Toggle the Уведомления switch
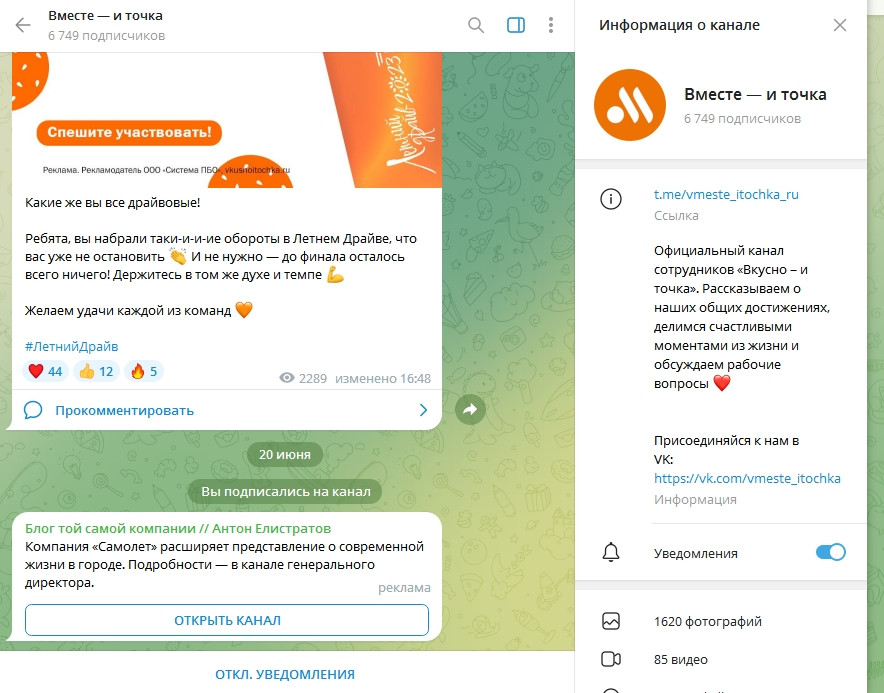Image resolution: width=884 pixels, height=693 pixels. [830, 552]
